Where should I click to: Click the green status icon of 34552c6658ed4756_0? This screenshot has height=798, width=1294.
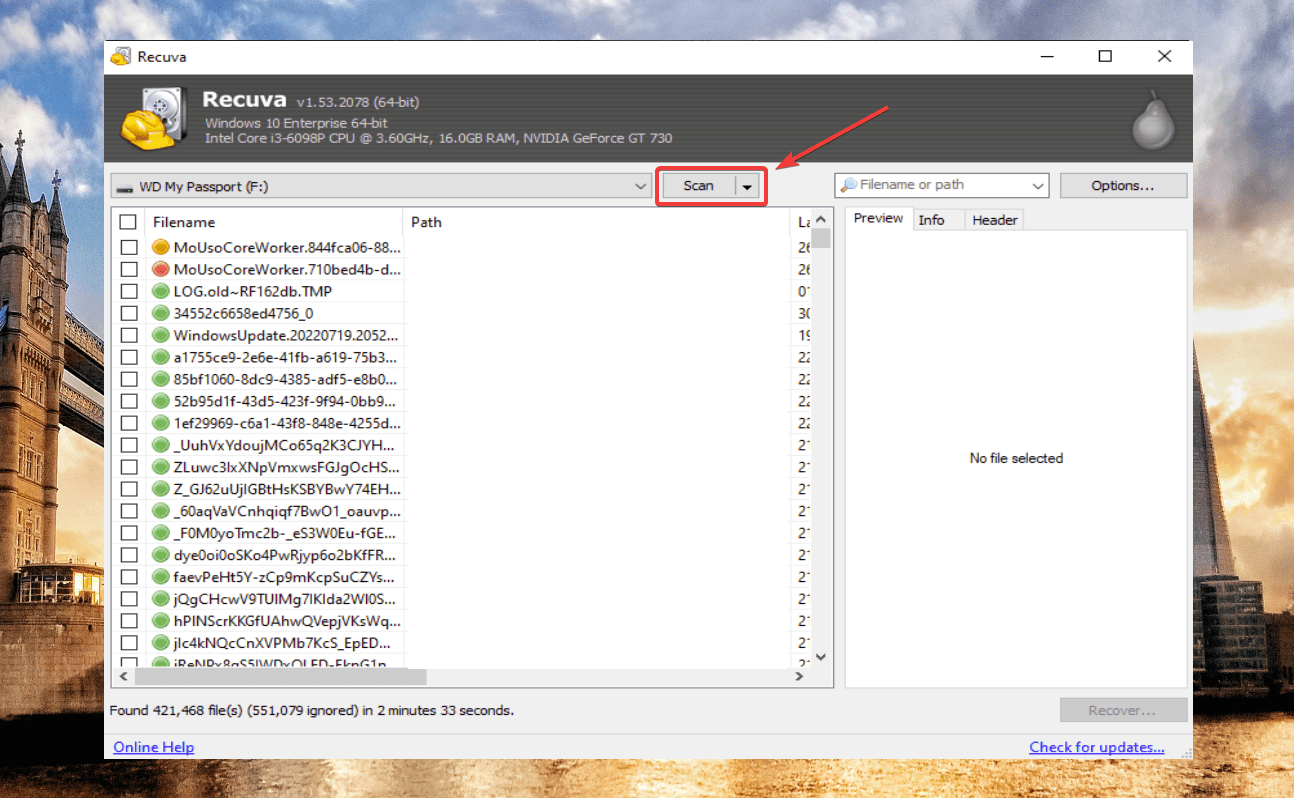[160, 313]
